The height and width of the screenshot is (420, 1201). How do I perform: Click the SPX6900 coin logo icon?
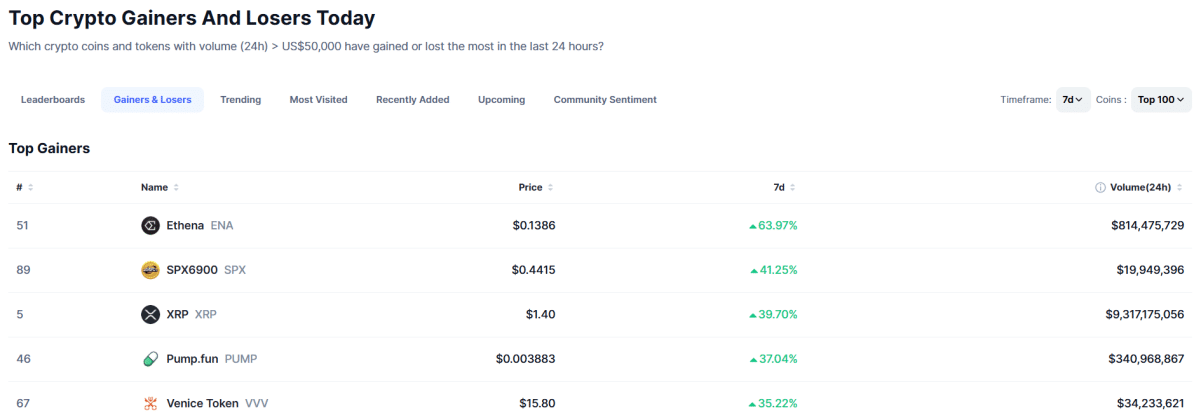click(150, 270)
